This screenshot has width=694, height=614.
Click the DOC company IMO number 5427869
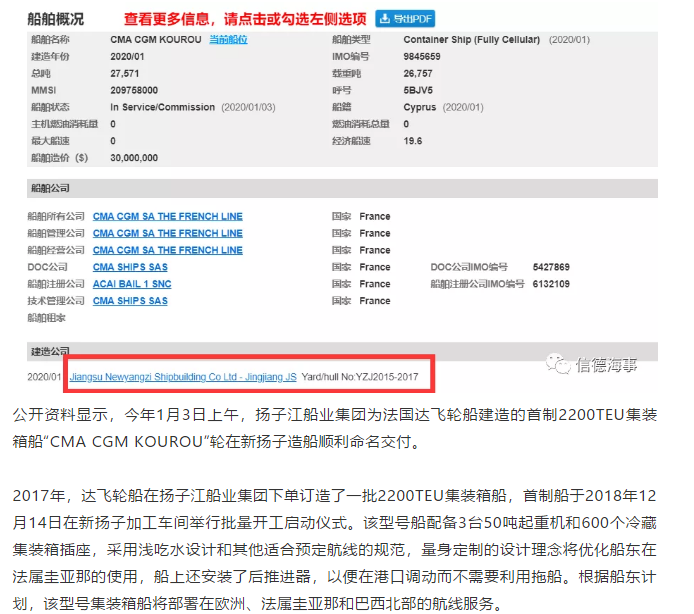click(x=549, y=267)
